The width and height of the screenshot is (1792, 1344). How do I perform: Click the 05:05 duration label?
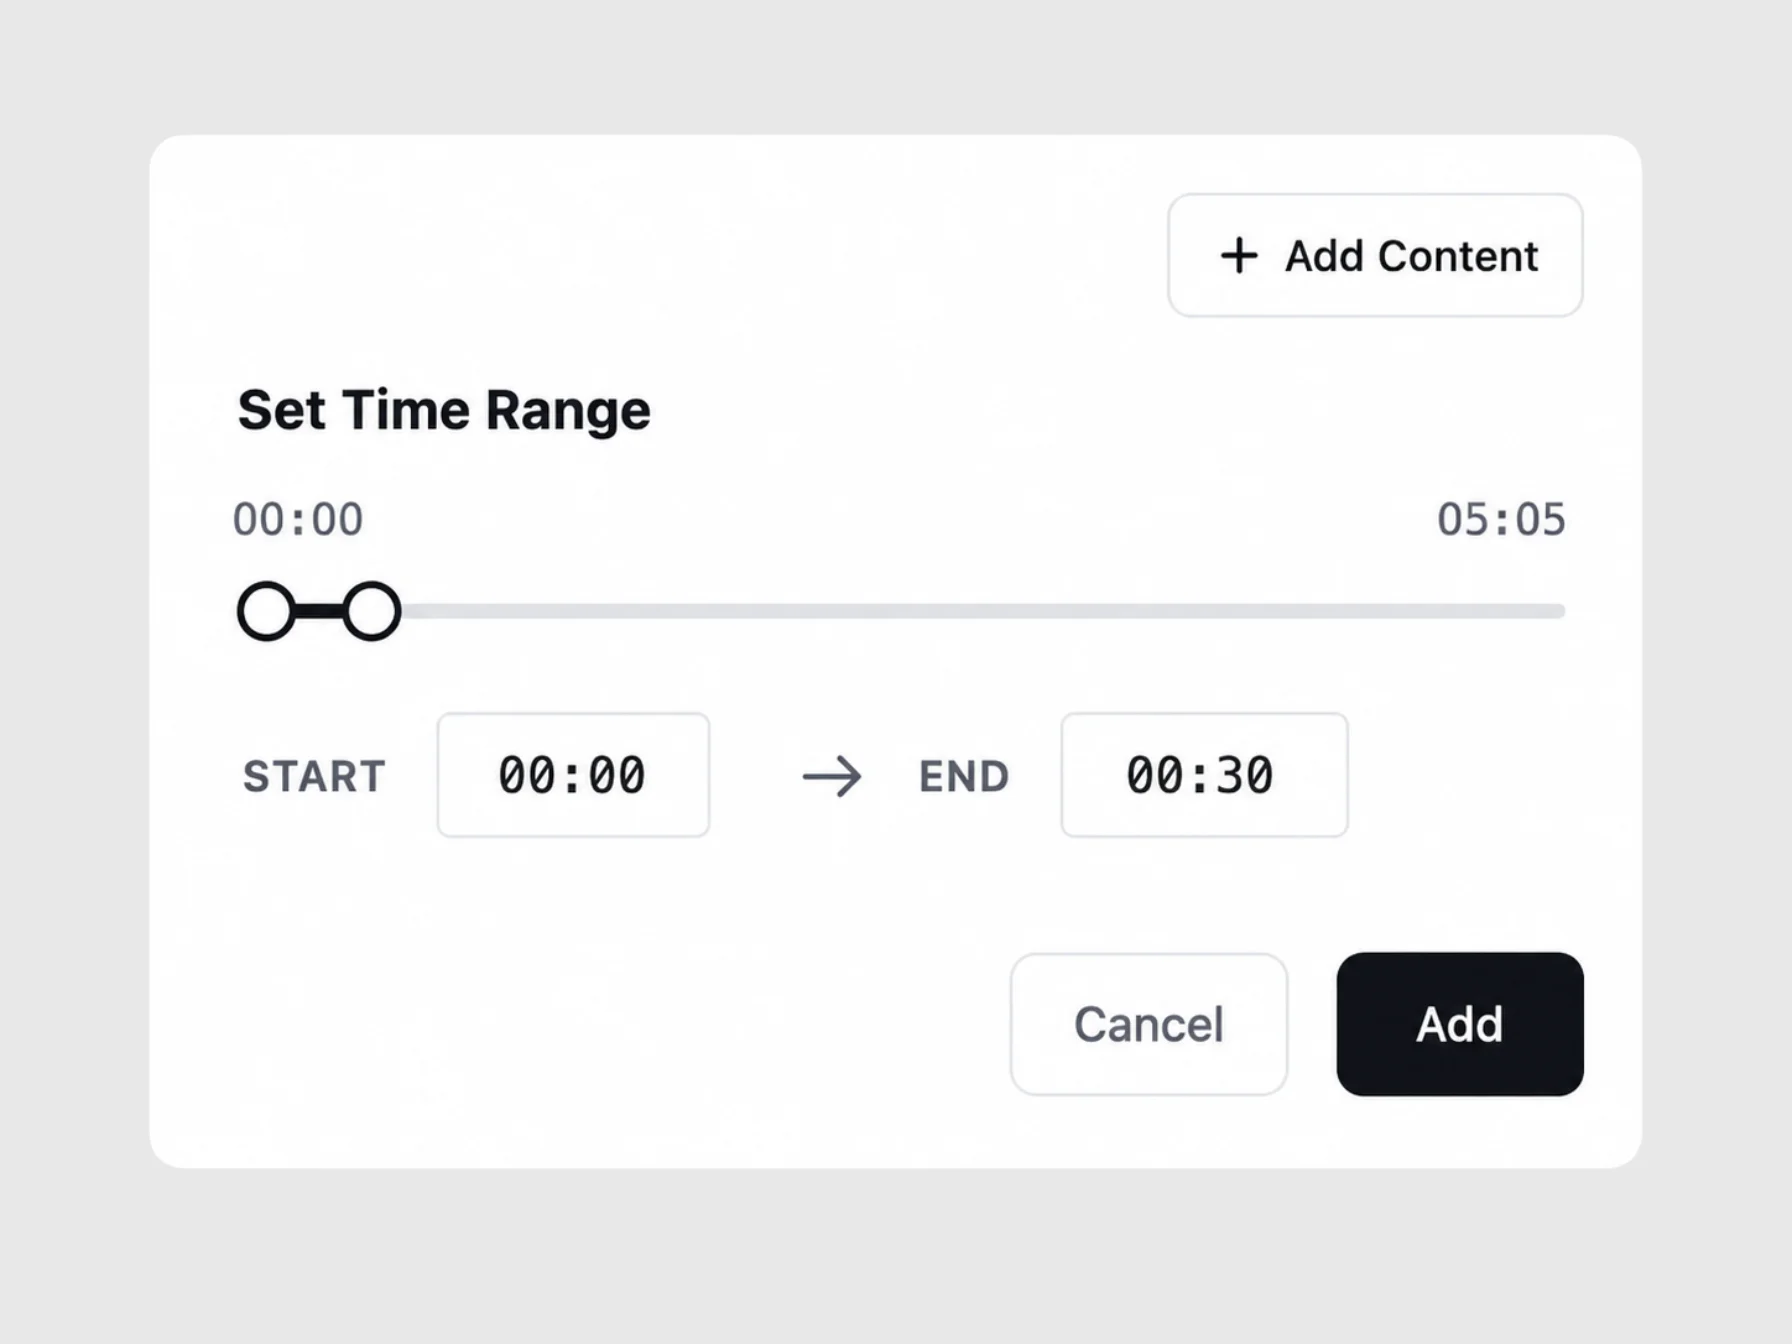pyautogui.click(x=1501, y=520)
